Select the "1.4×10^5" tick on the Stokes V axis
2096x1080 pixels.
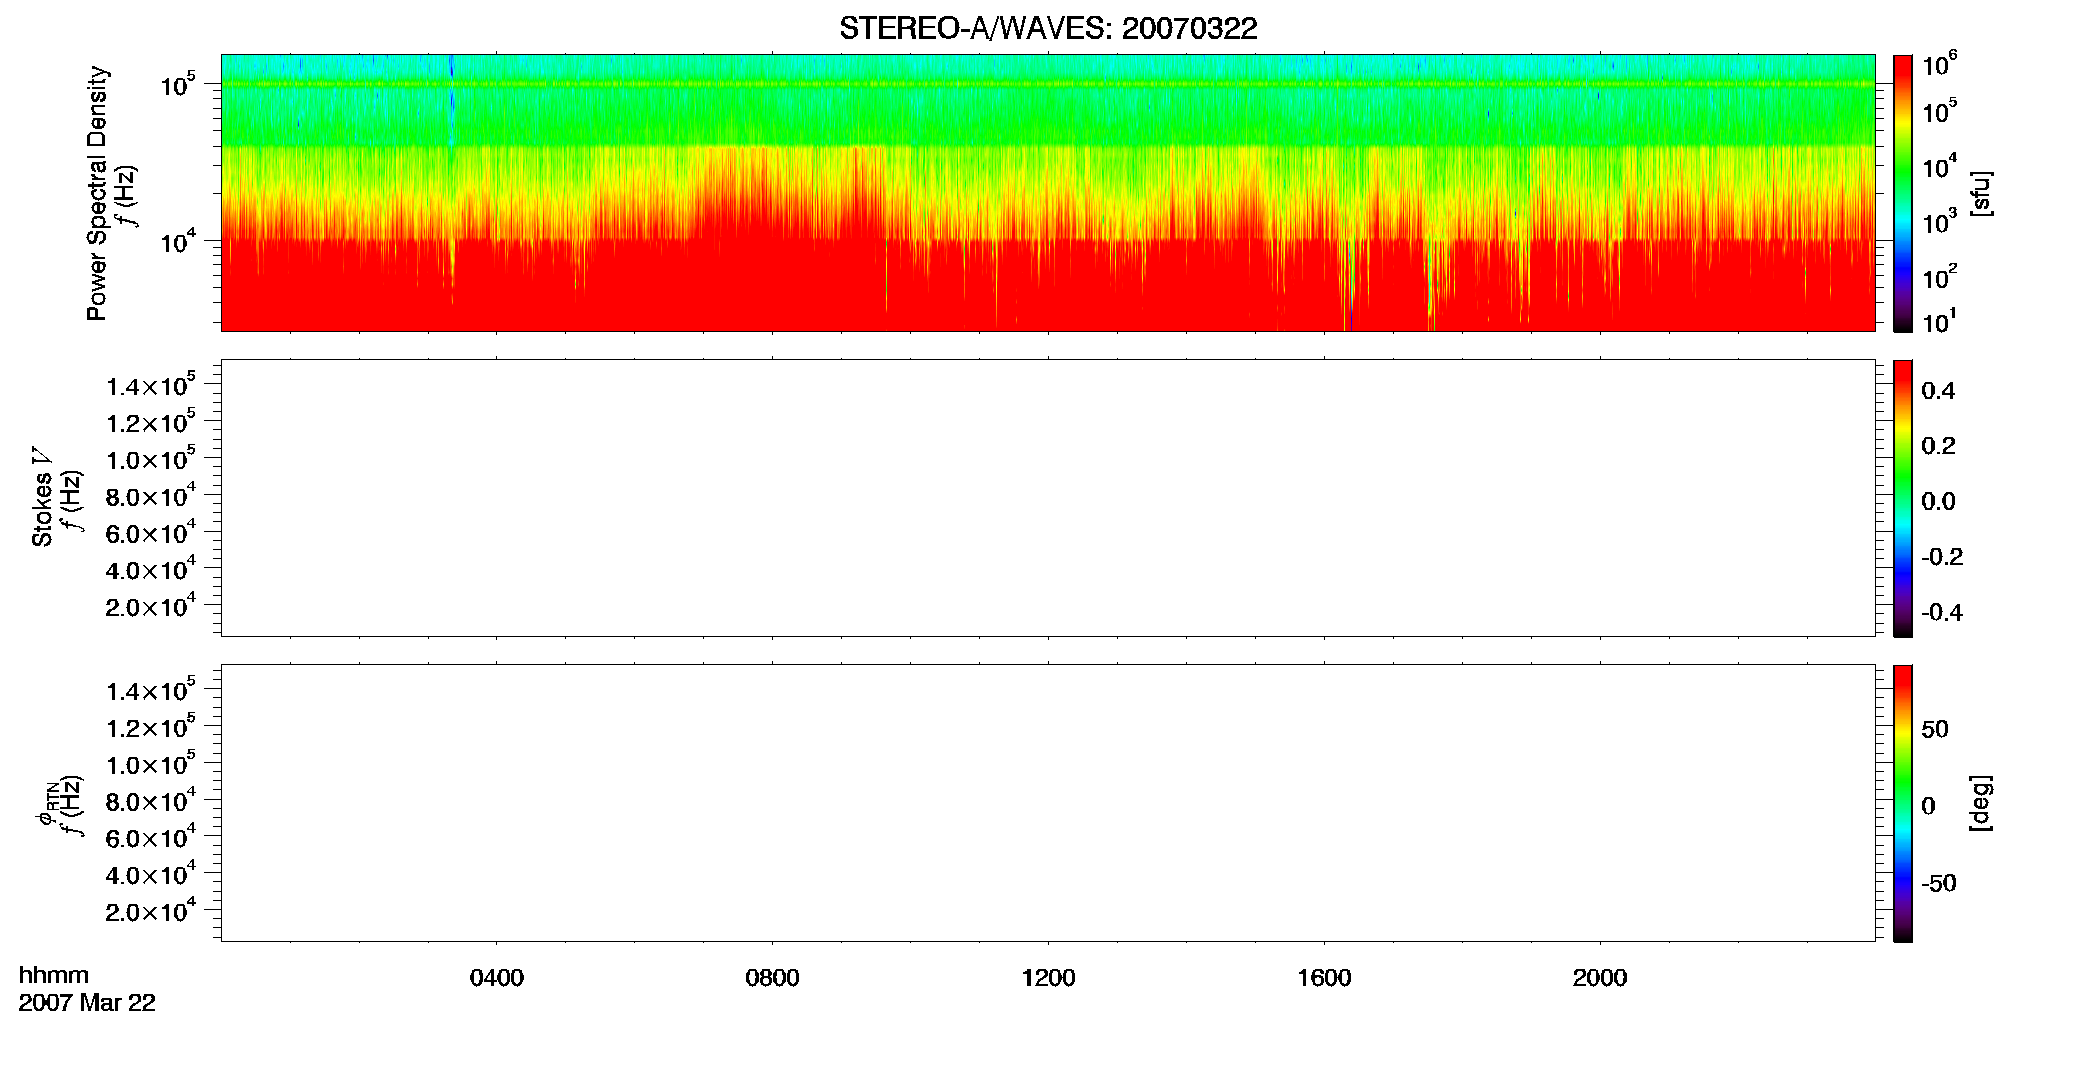point(151,386)
